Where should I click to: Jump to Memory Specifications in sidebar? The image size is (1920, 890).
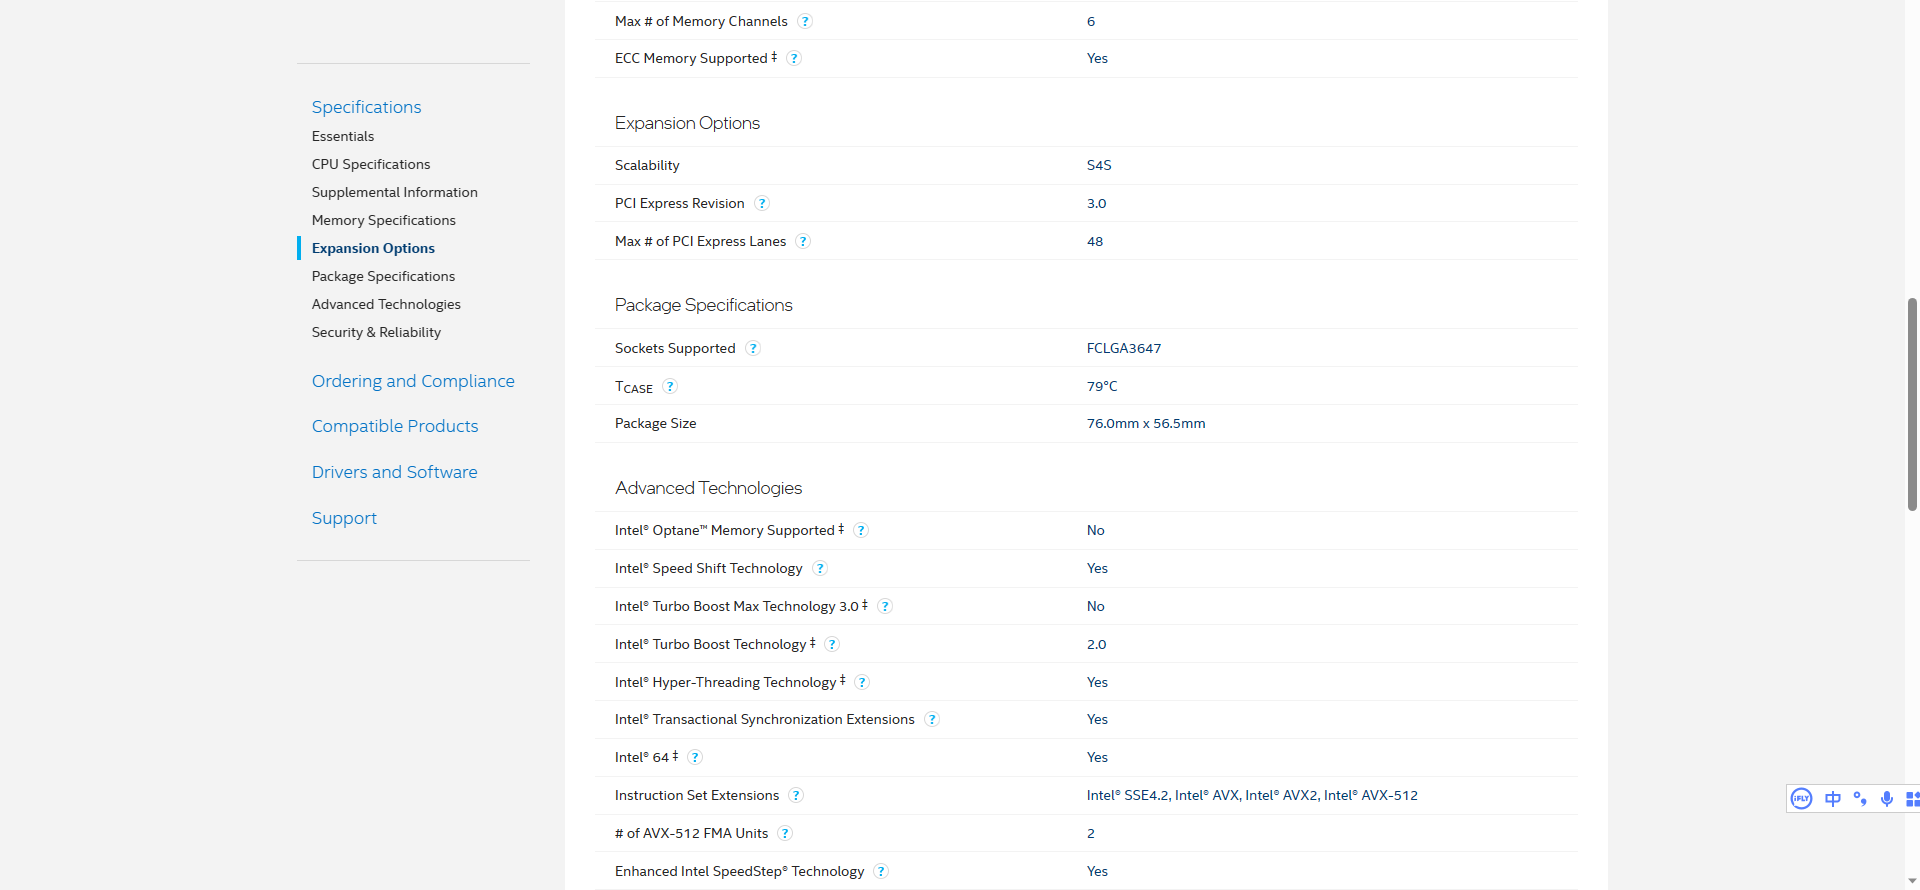coord(383,220)
